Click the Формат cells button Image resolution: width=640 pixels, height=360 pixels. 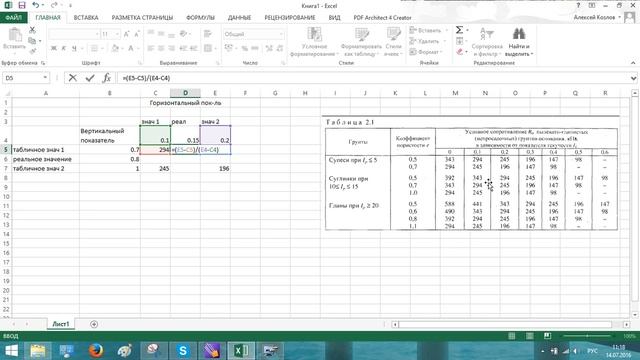[x=427, y=52]
